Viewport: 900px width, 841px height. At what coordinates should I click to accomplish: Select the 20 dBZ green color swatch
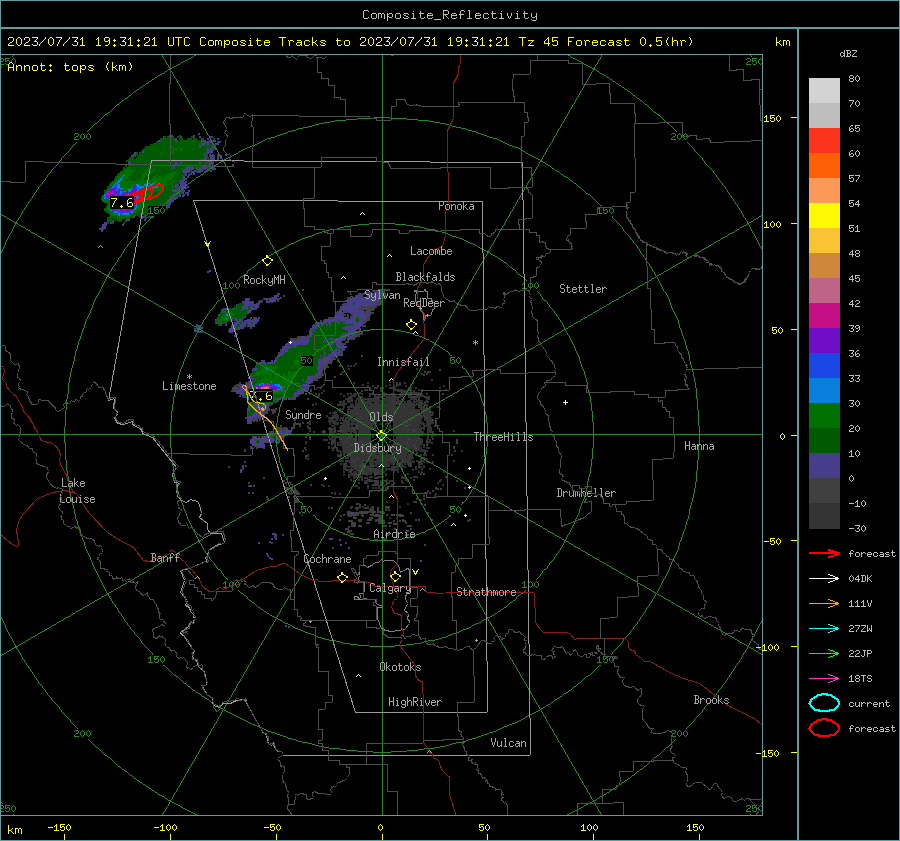tap(824, 440)
